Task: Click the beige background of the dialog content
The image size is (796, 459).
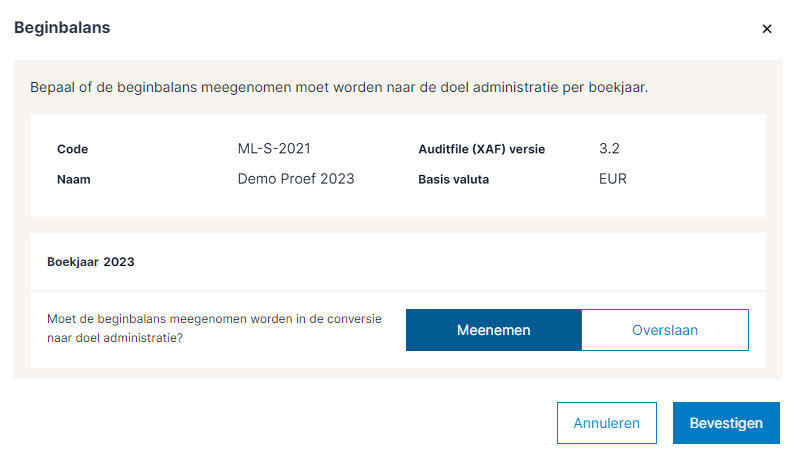Action: [x=400, y=225]
